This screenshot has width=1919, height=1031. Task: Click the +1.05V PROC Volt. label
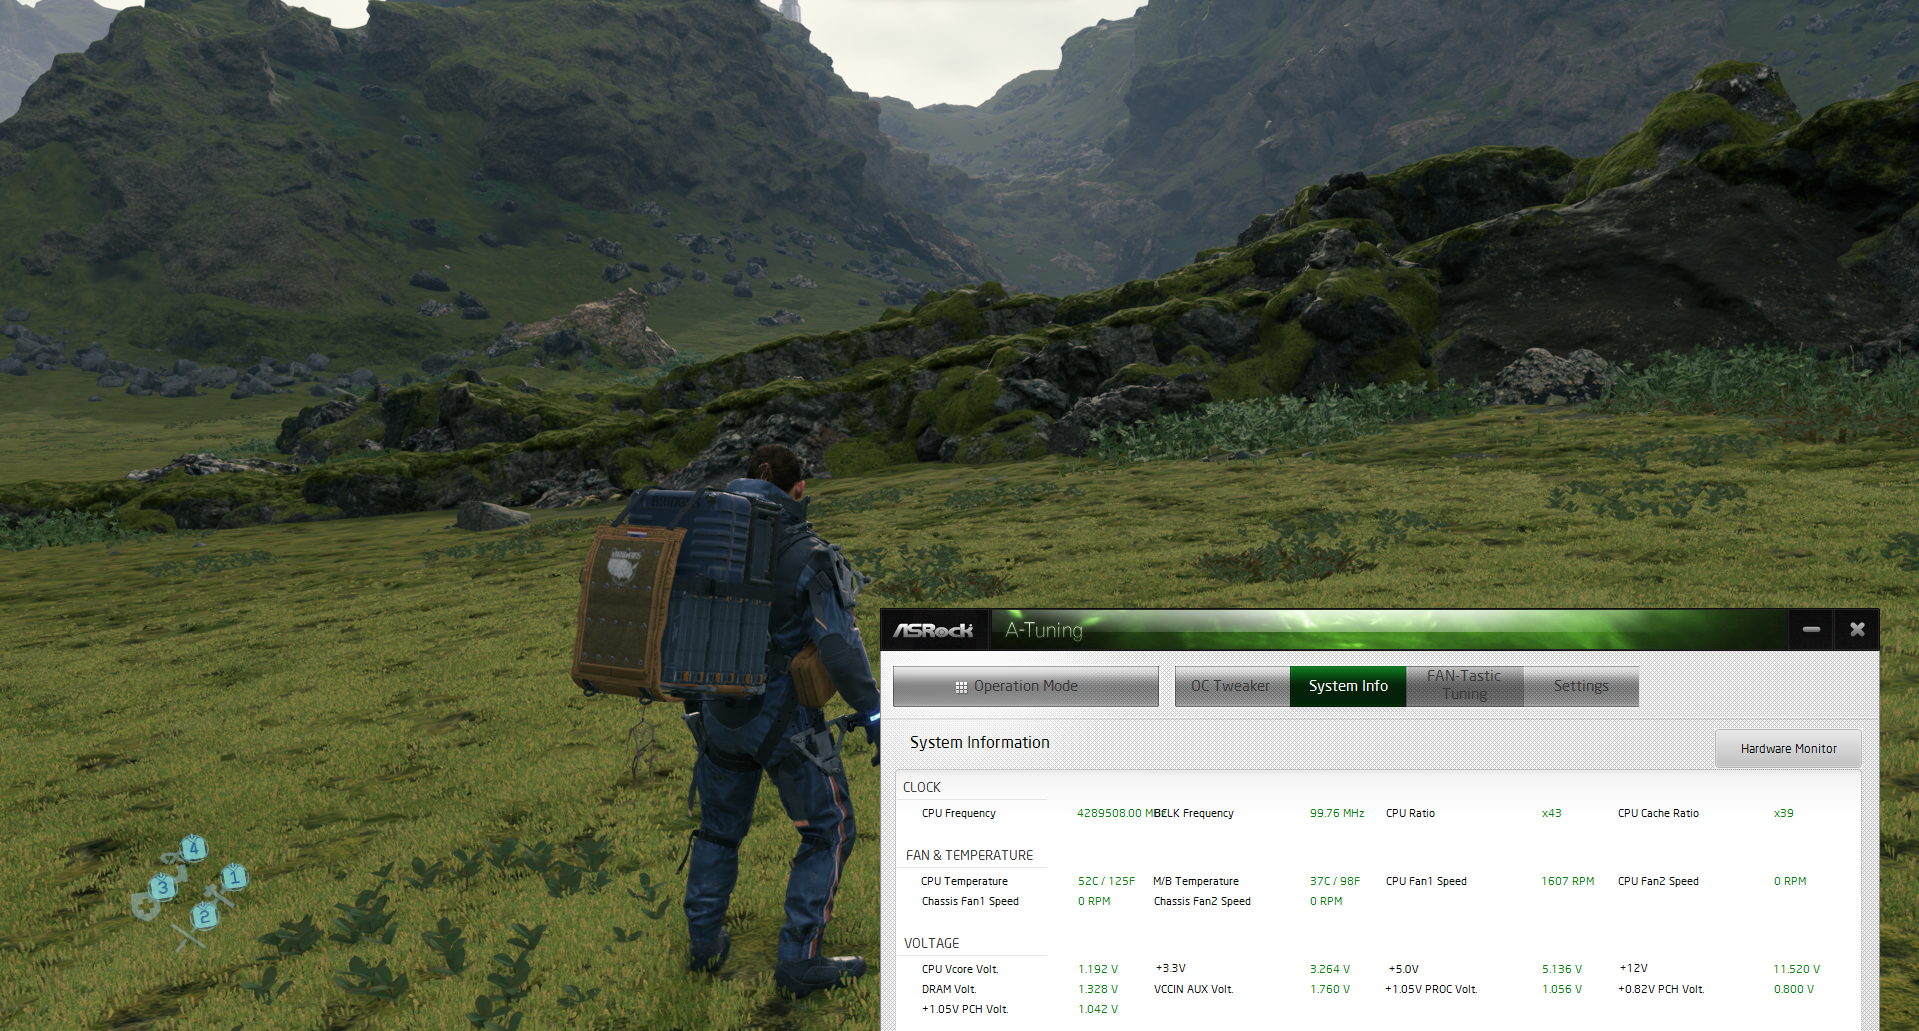click(x=1431, y=989)
